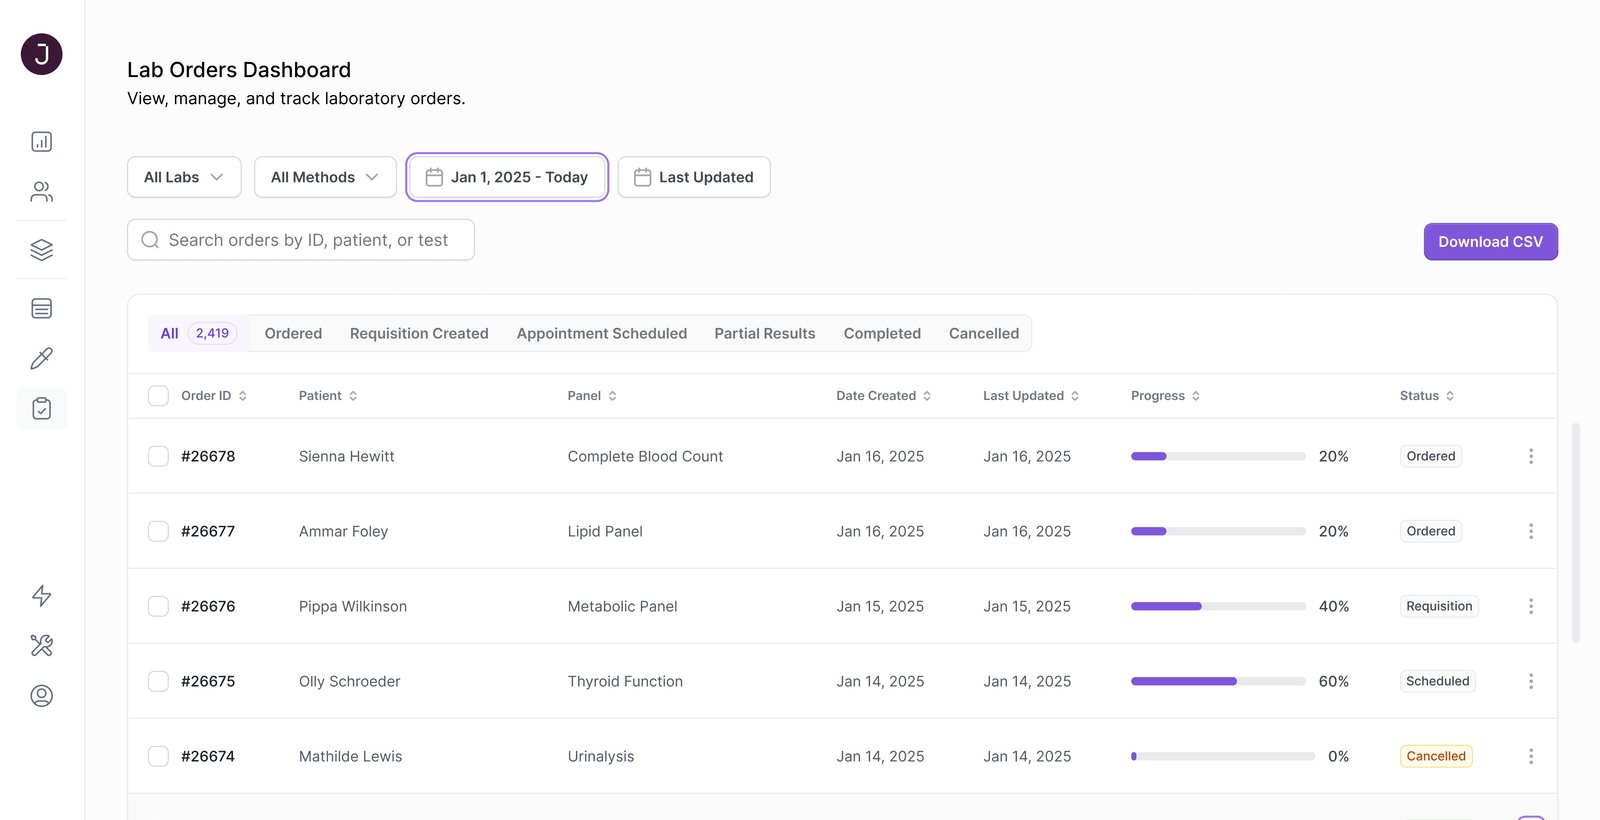
Task: Click the Cancelled status badge
Action: (x=1436, y=756)
